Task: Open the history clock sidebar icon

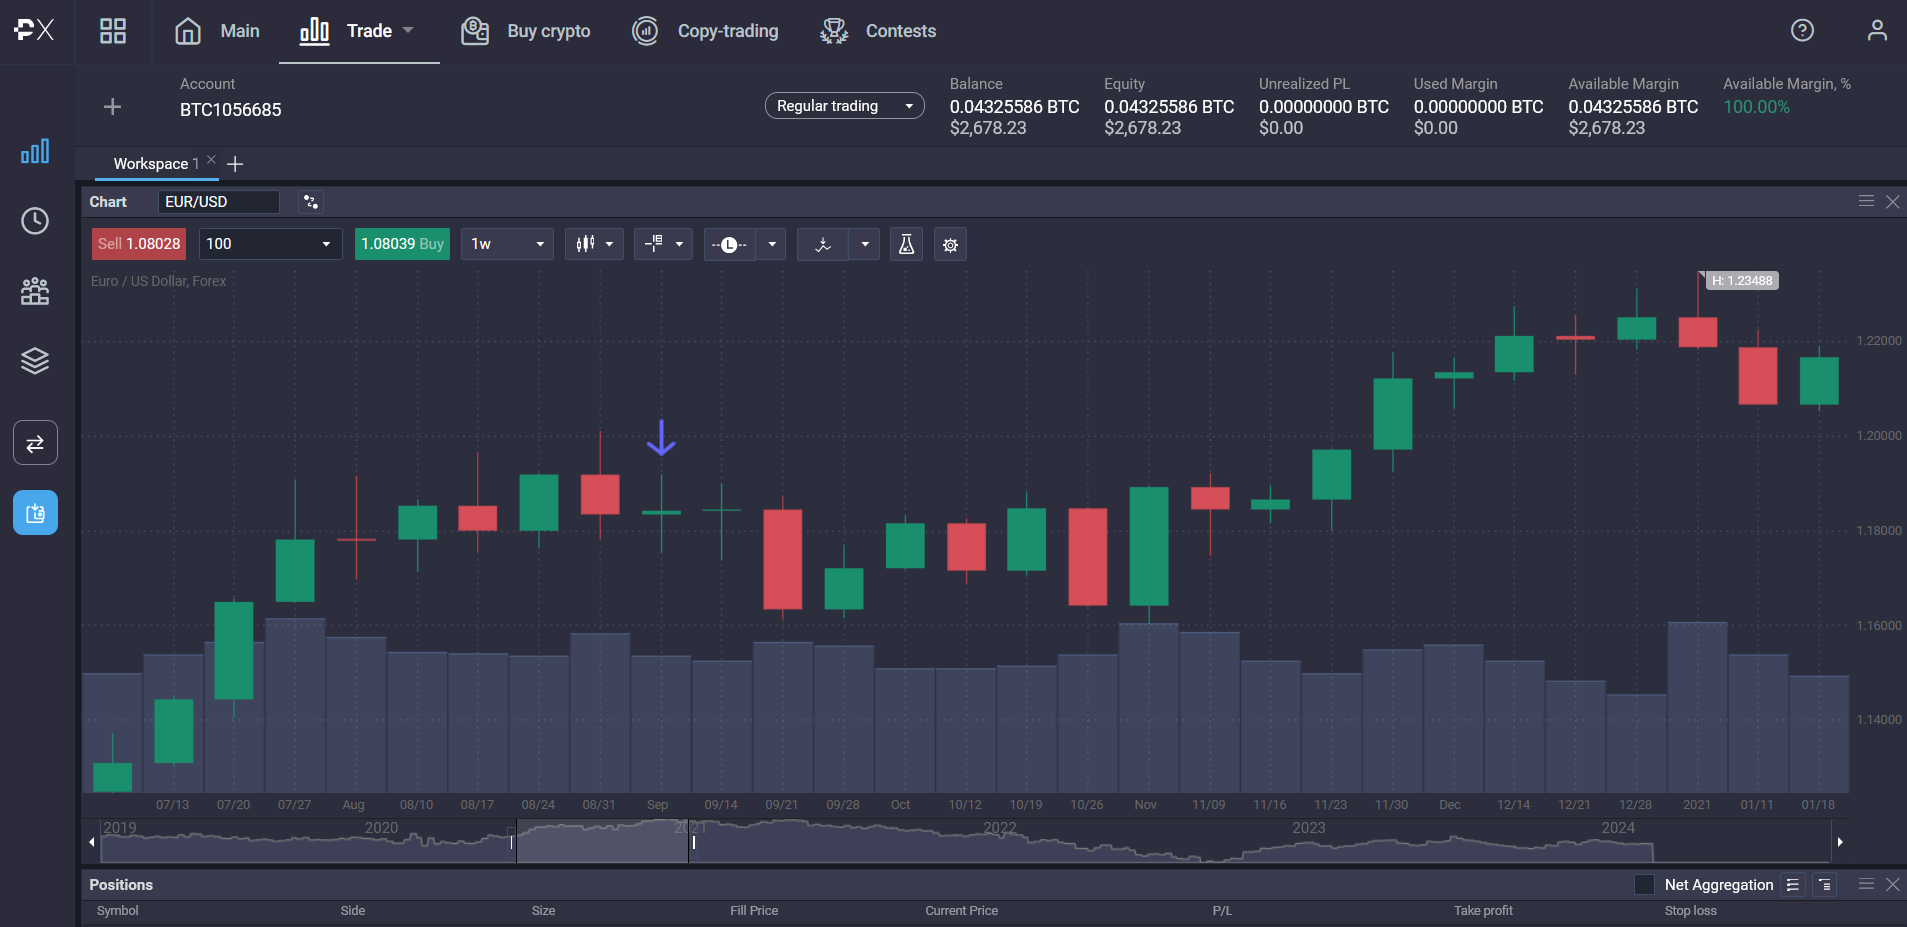Action: click(35, 221)
